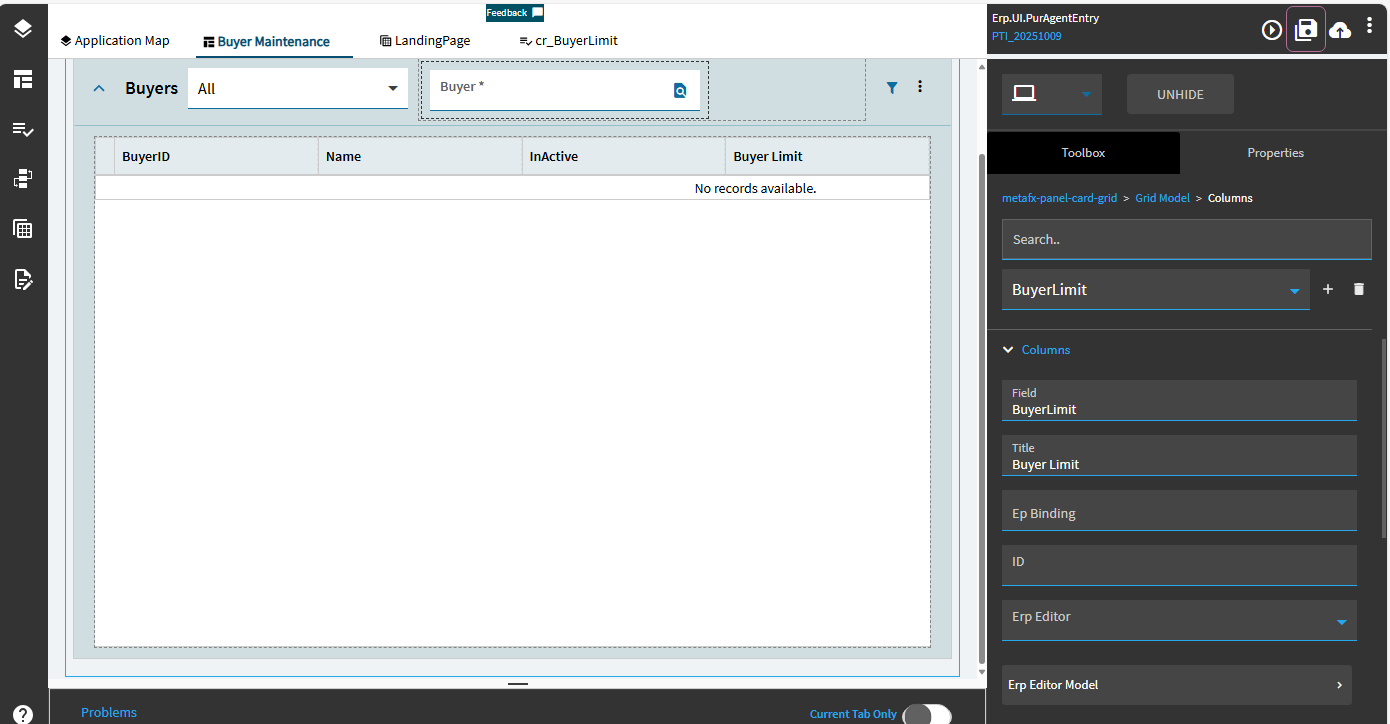Image resolution: width=1390 pixels, height=724 pixels.
Task: Delete the BuyerLimit column with trash icon
Action: click(1358, 289)
